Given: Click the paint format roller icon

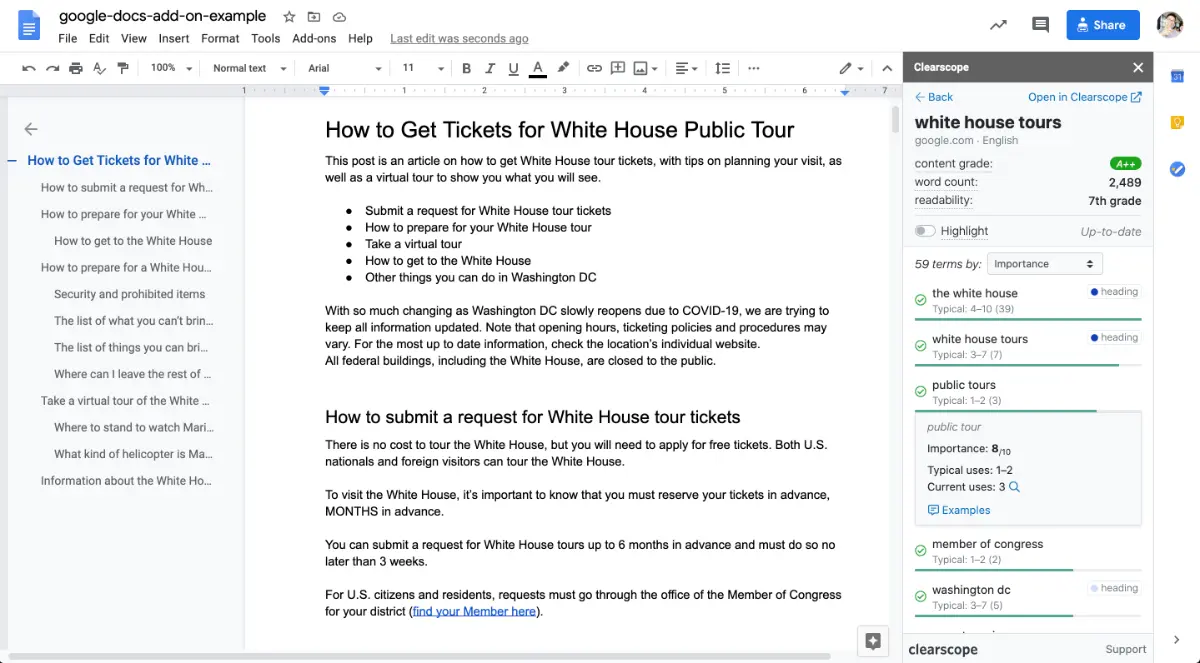Looking at the screenshot, I should point(123,68).
